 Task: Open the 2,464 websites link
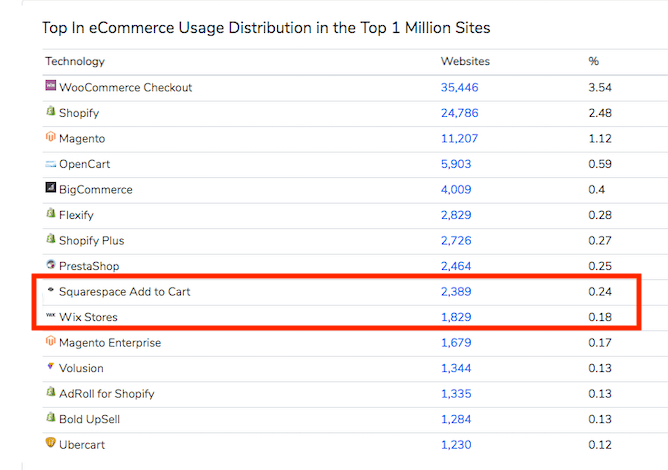tap(456, 266)
